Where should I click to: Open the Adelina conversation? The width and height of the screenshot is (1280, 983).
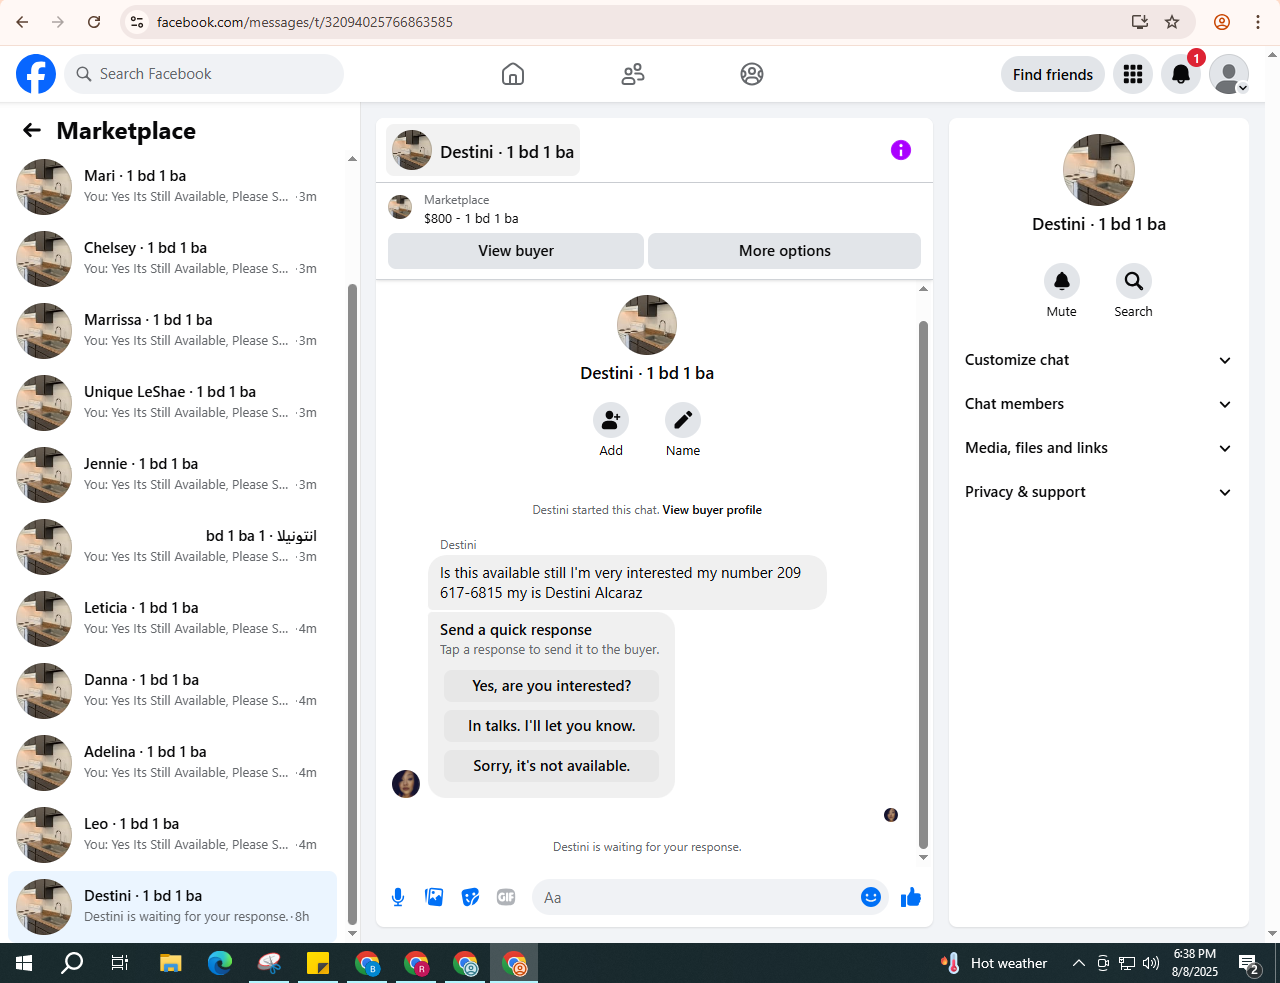click(172, 762)
